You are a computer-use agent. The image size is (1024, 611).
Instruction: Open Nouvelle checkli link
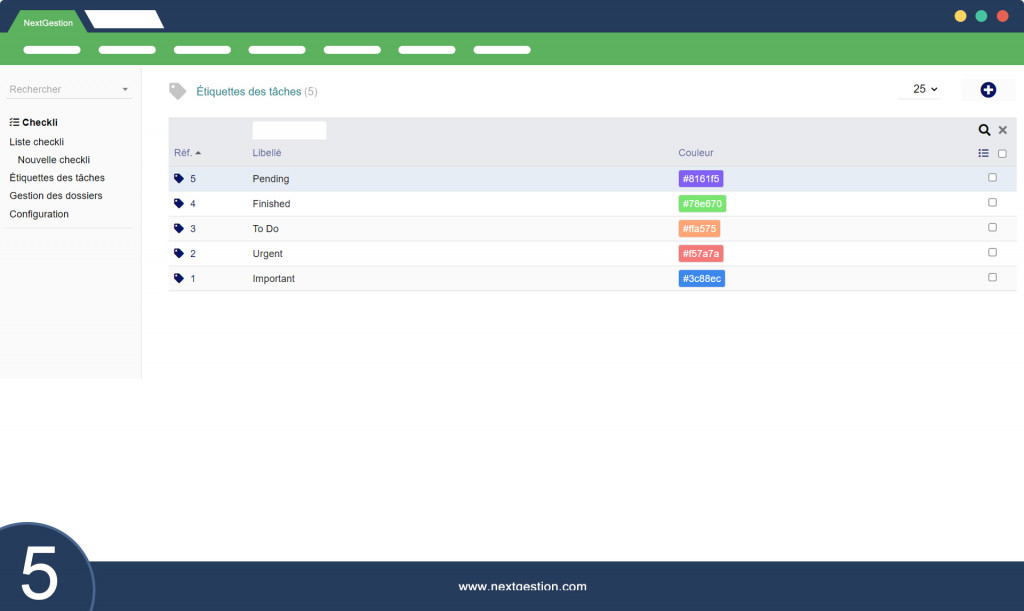click(54, 159)
